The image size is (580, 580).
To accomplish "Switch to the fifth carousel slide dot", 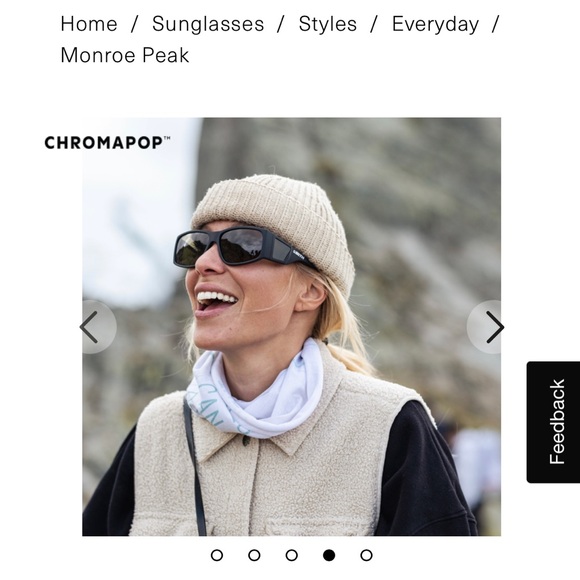I will (x=366, y=555).
